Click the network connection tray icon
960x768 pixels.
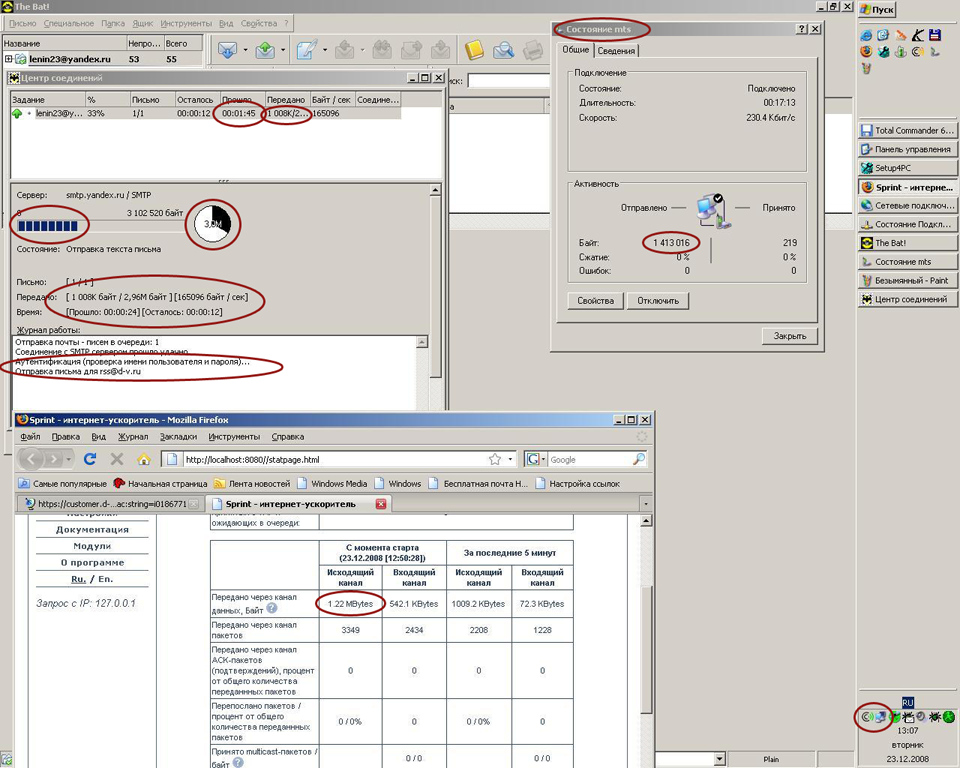click(880, 717)
